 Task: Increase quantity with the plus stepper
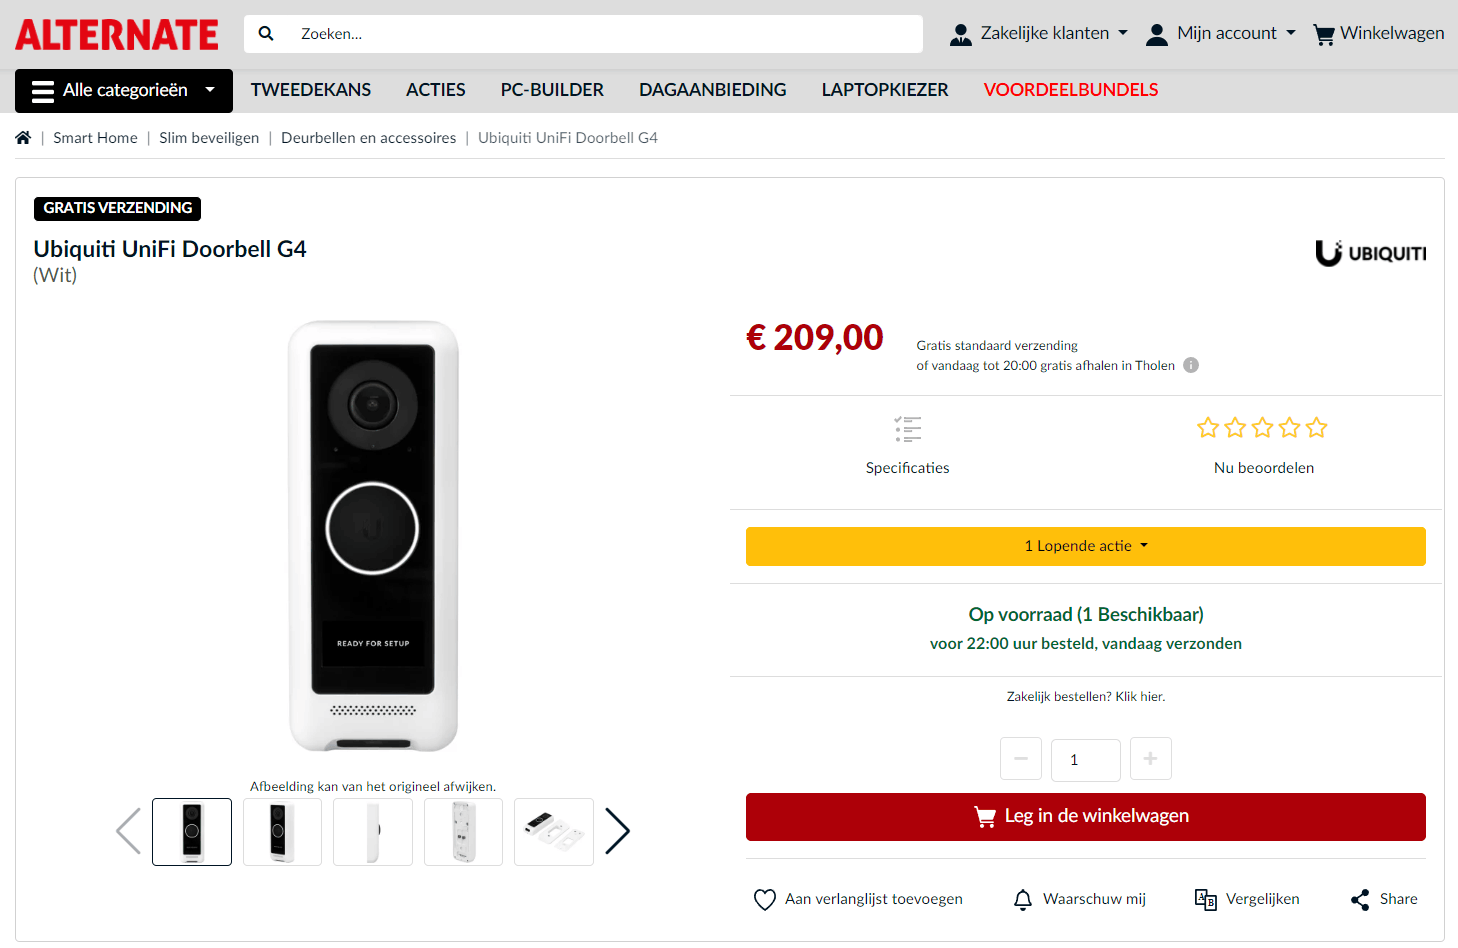tap(1150, 759)
